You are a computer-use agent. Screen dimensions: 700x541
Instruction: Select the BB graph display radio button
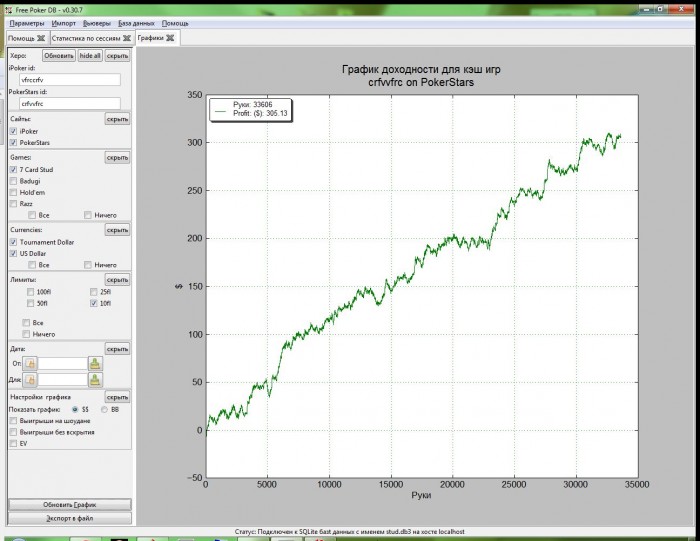click(x=104, y=409)
